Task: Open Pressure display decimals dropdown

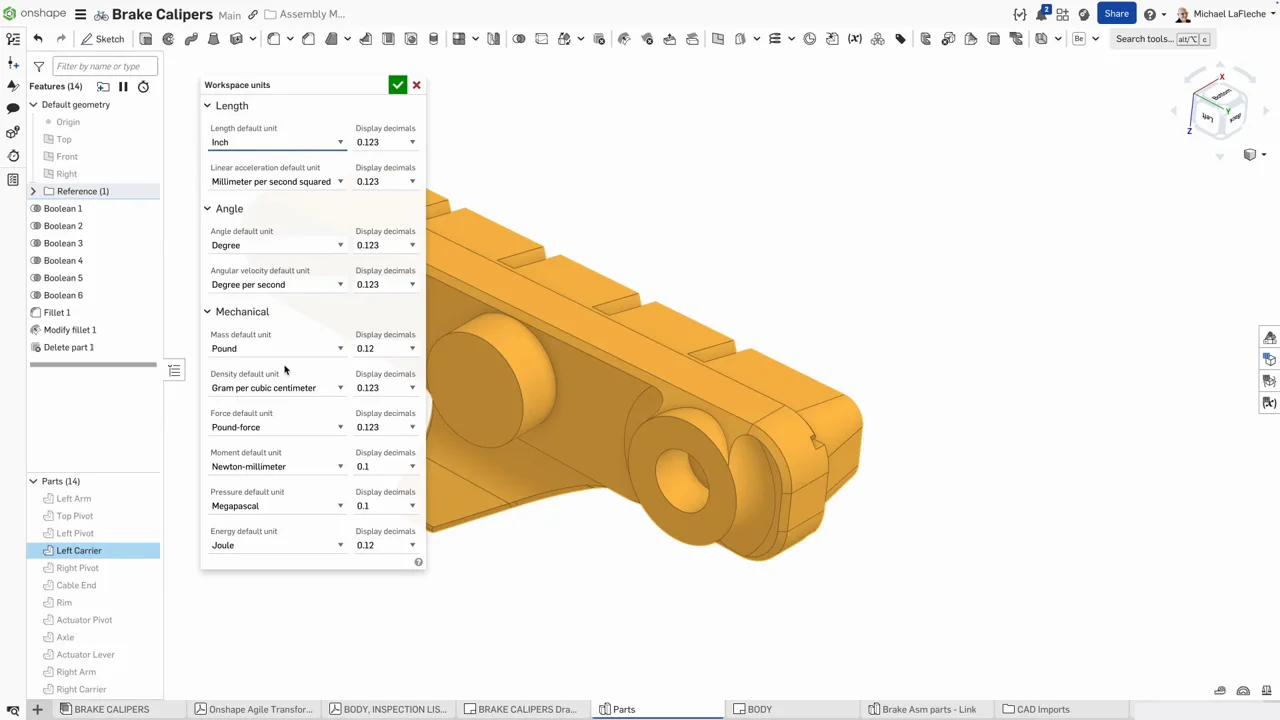Action: [x=386, y=506]
